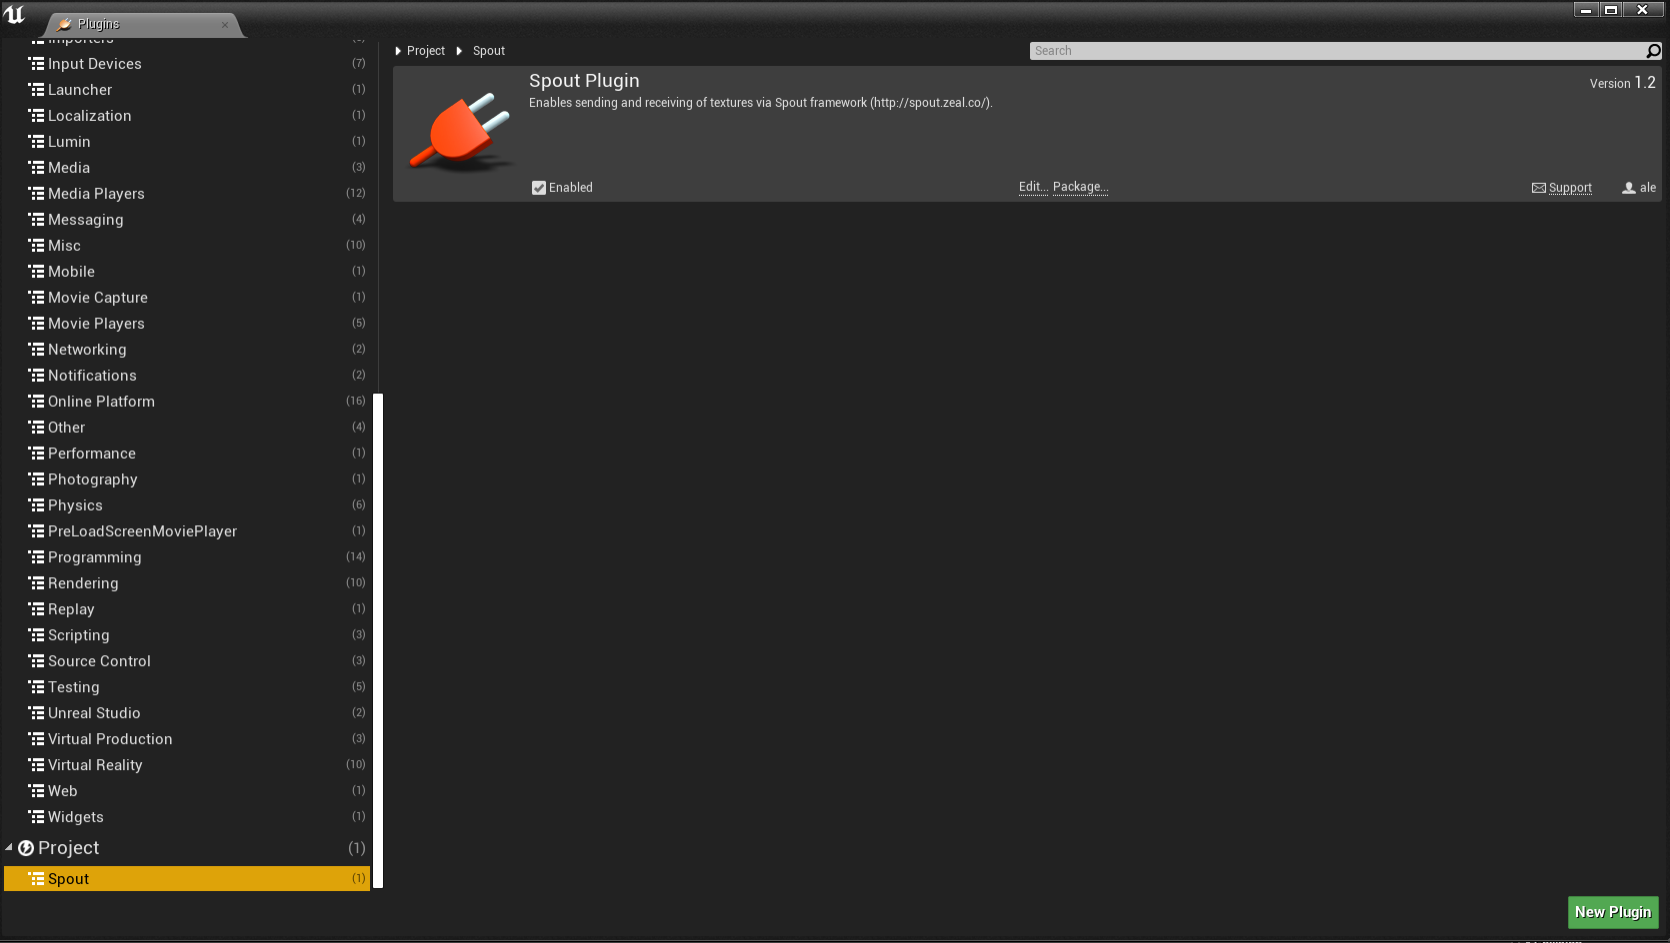Close the Plugins tab

pos(225,25)
